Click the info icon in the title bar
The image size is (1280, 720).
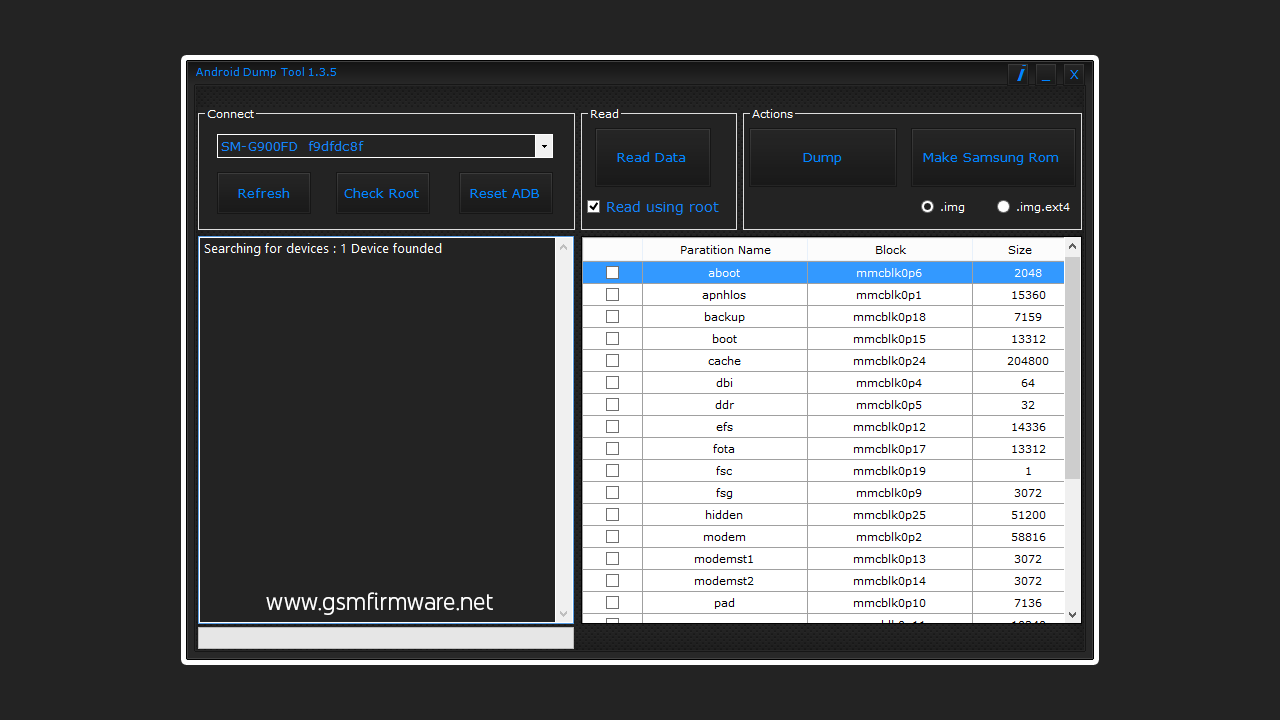click(1018, 74)
